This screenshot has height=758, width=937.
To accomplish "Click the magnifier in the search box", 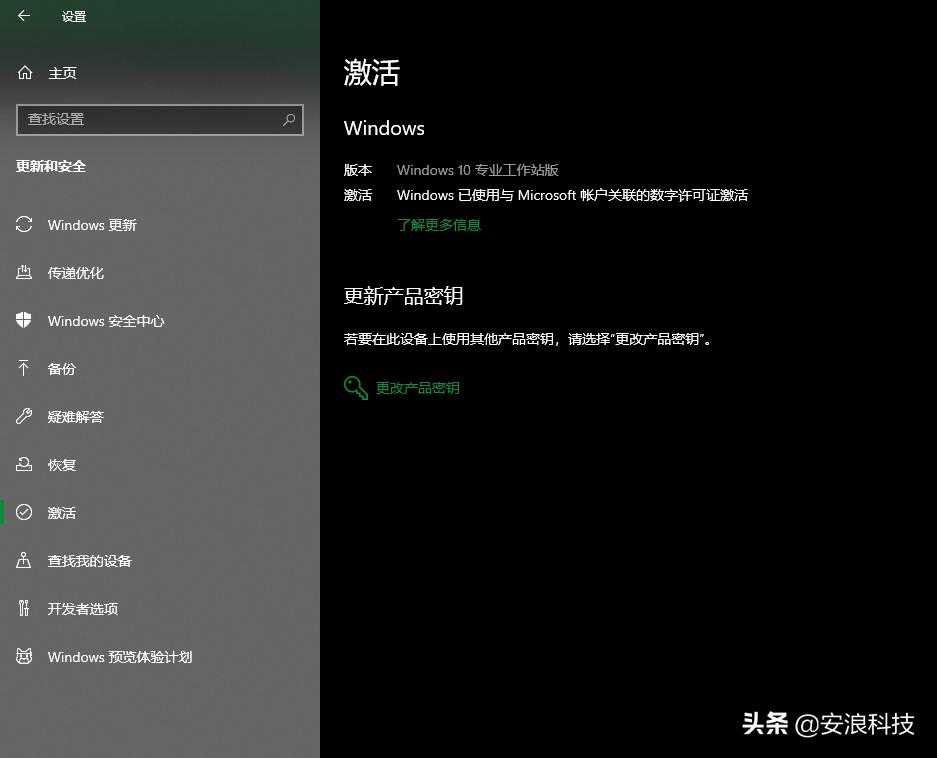I will [289, 120].
